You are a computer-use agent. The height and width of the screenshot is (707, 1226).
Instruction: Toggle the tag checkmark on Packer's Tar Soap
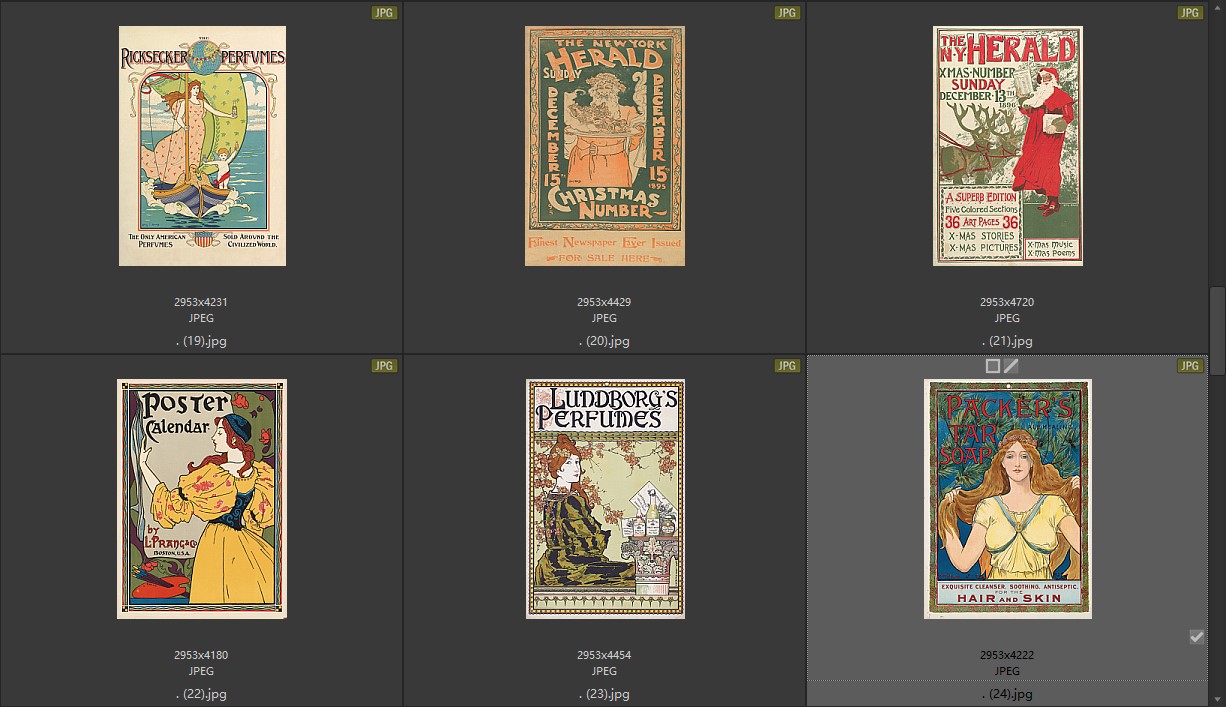pyautogui.click(x=1196, y=637)
